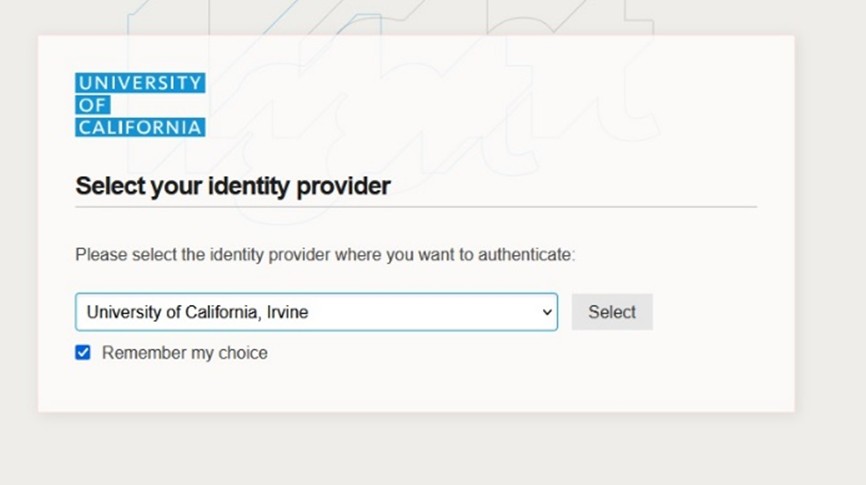This screenshot has height=485, width=866.
Task: Click the word Please in the instruction text
Action: [100, 255]
